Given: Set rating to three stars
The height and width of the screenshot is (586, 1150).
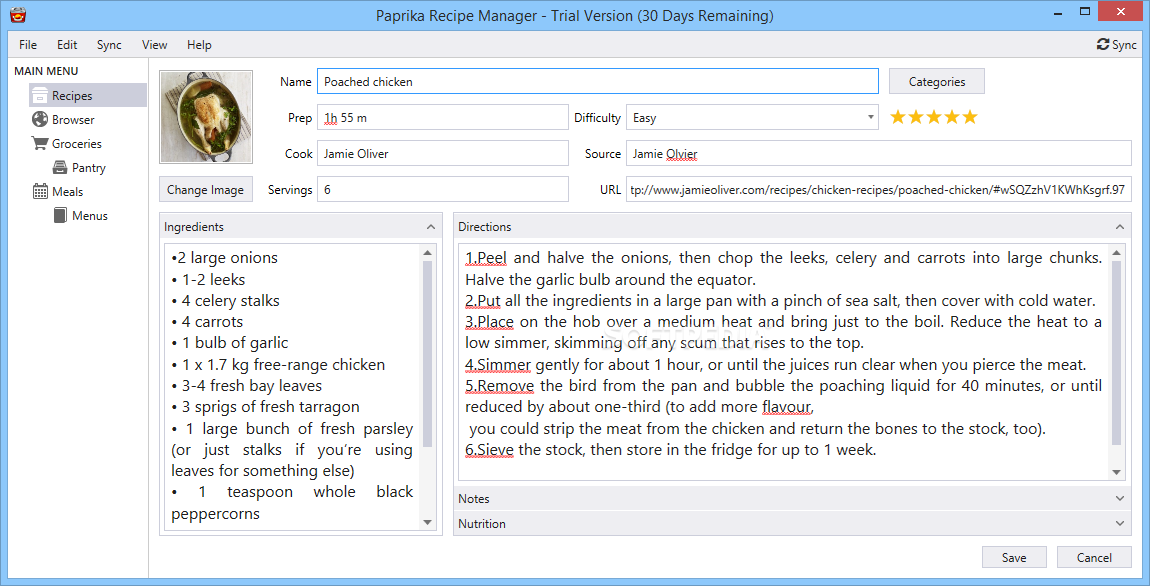Looking at the screenshot, I should (x=934, y=117).
